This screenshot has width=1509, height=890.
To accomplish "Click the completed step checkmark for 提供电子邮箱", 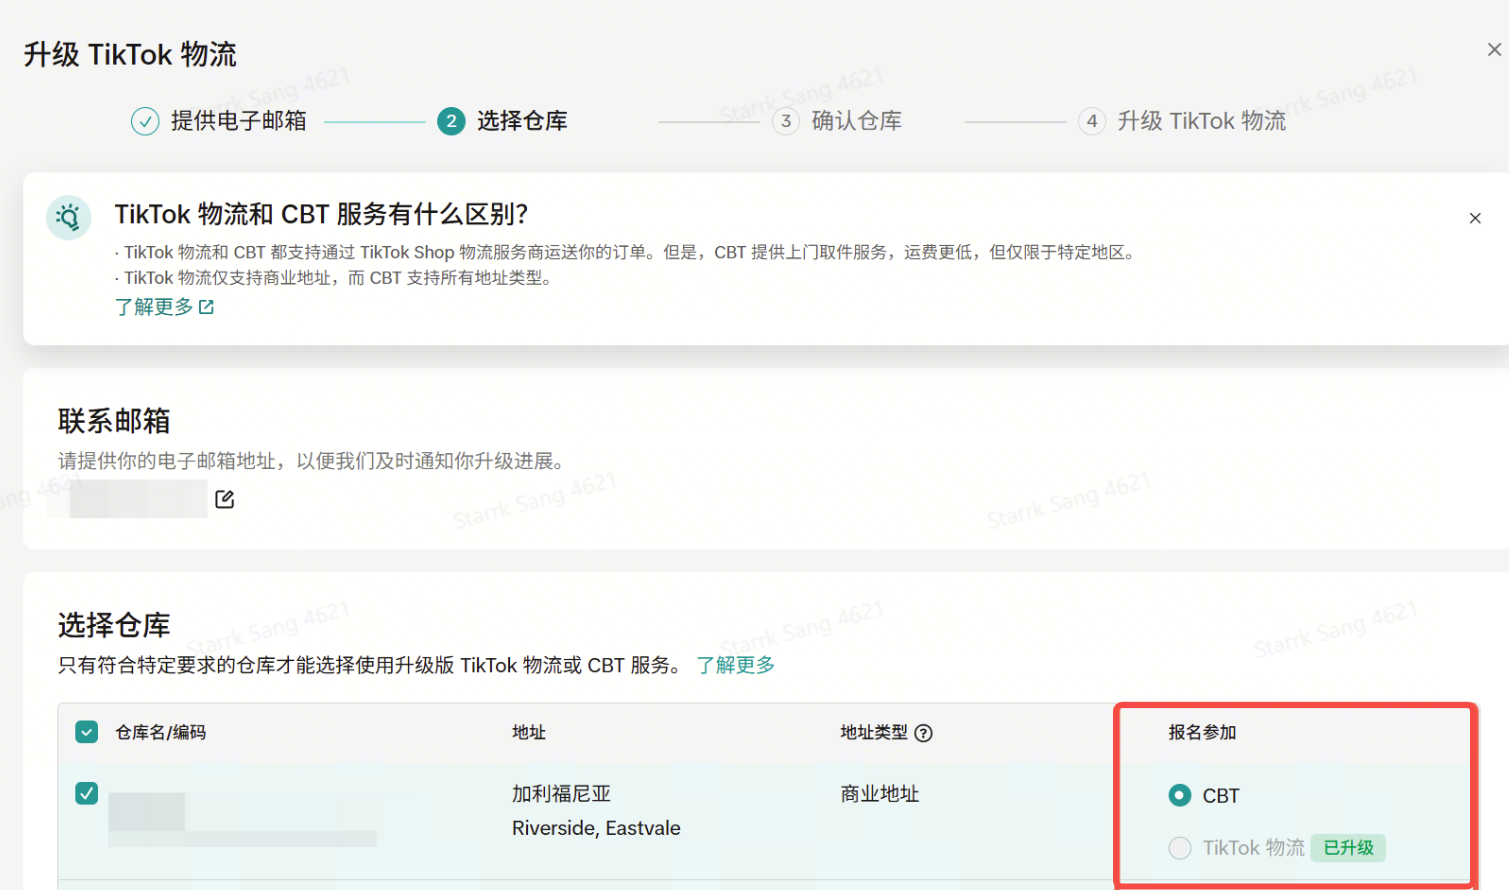I will [x=145, y=122].
